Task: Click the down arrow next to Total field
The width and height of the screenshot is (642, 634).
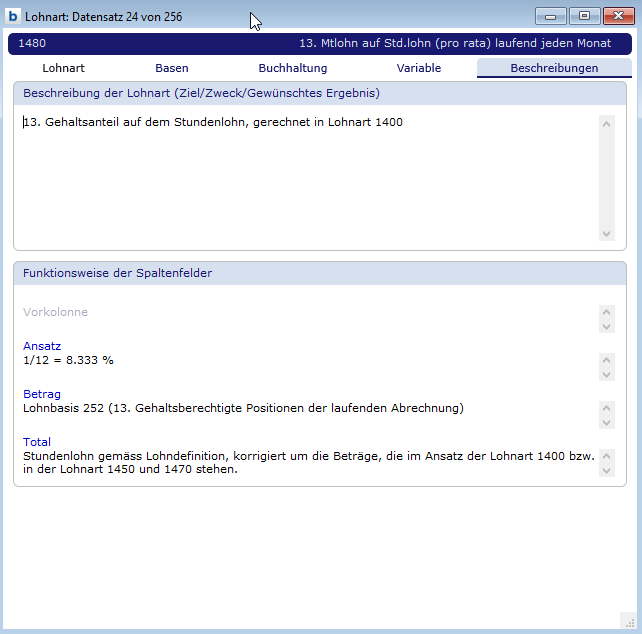Action: pos(606,470)
